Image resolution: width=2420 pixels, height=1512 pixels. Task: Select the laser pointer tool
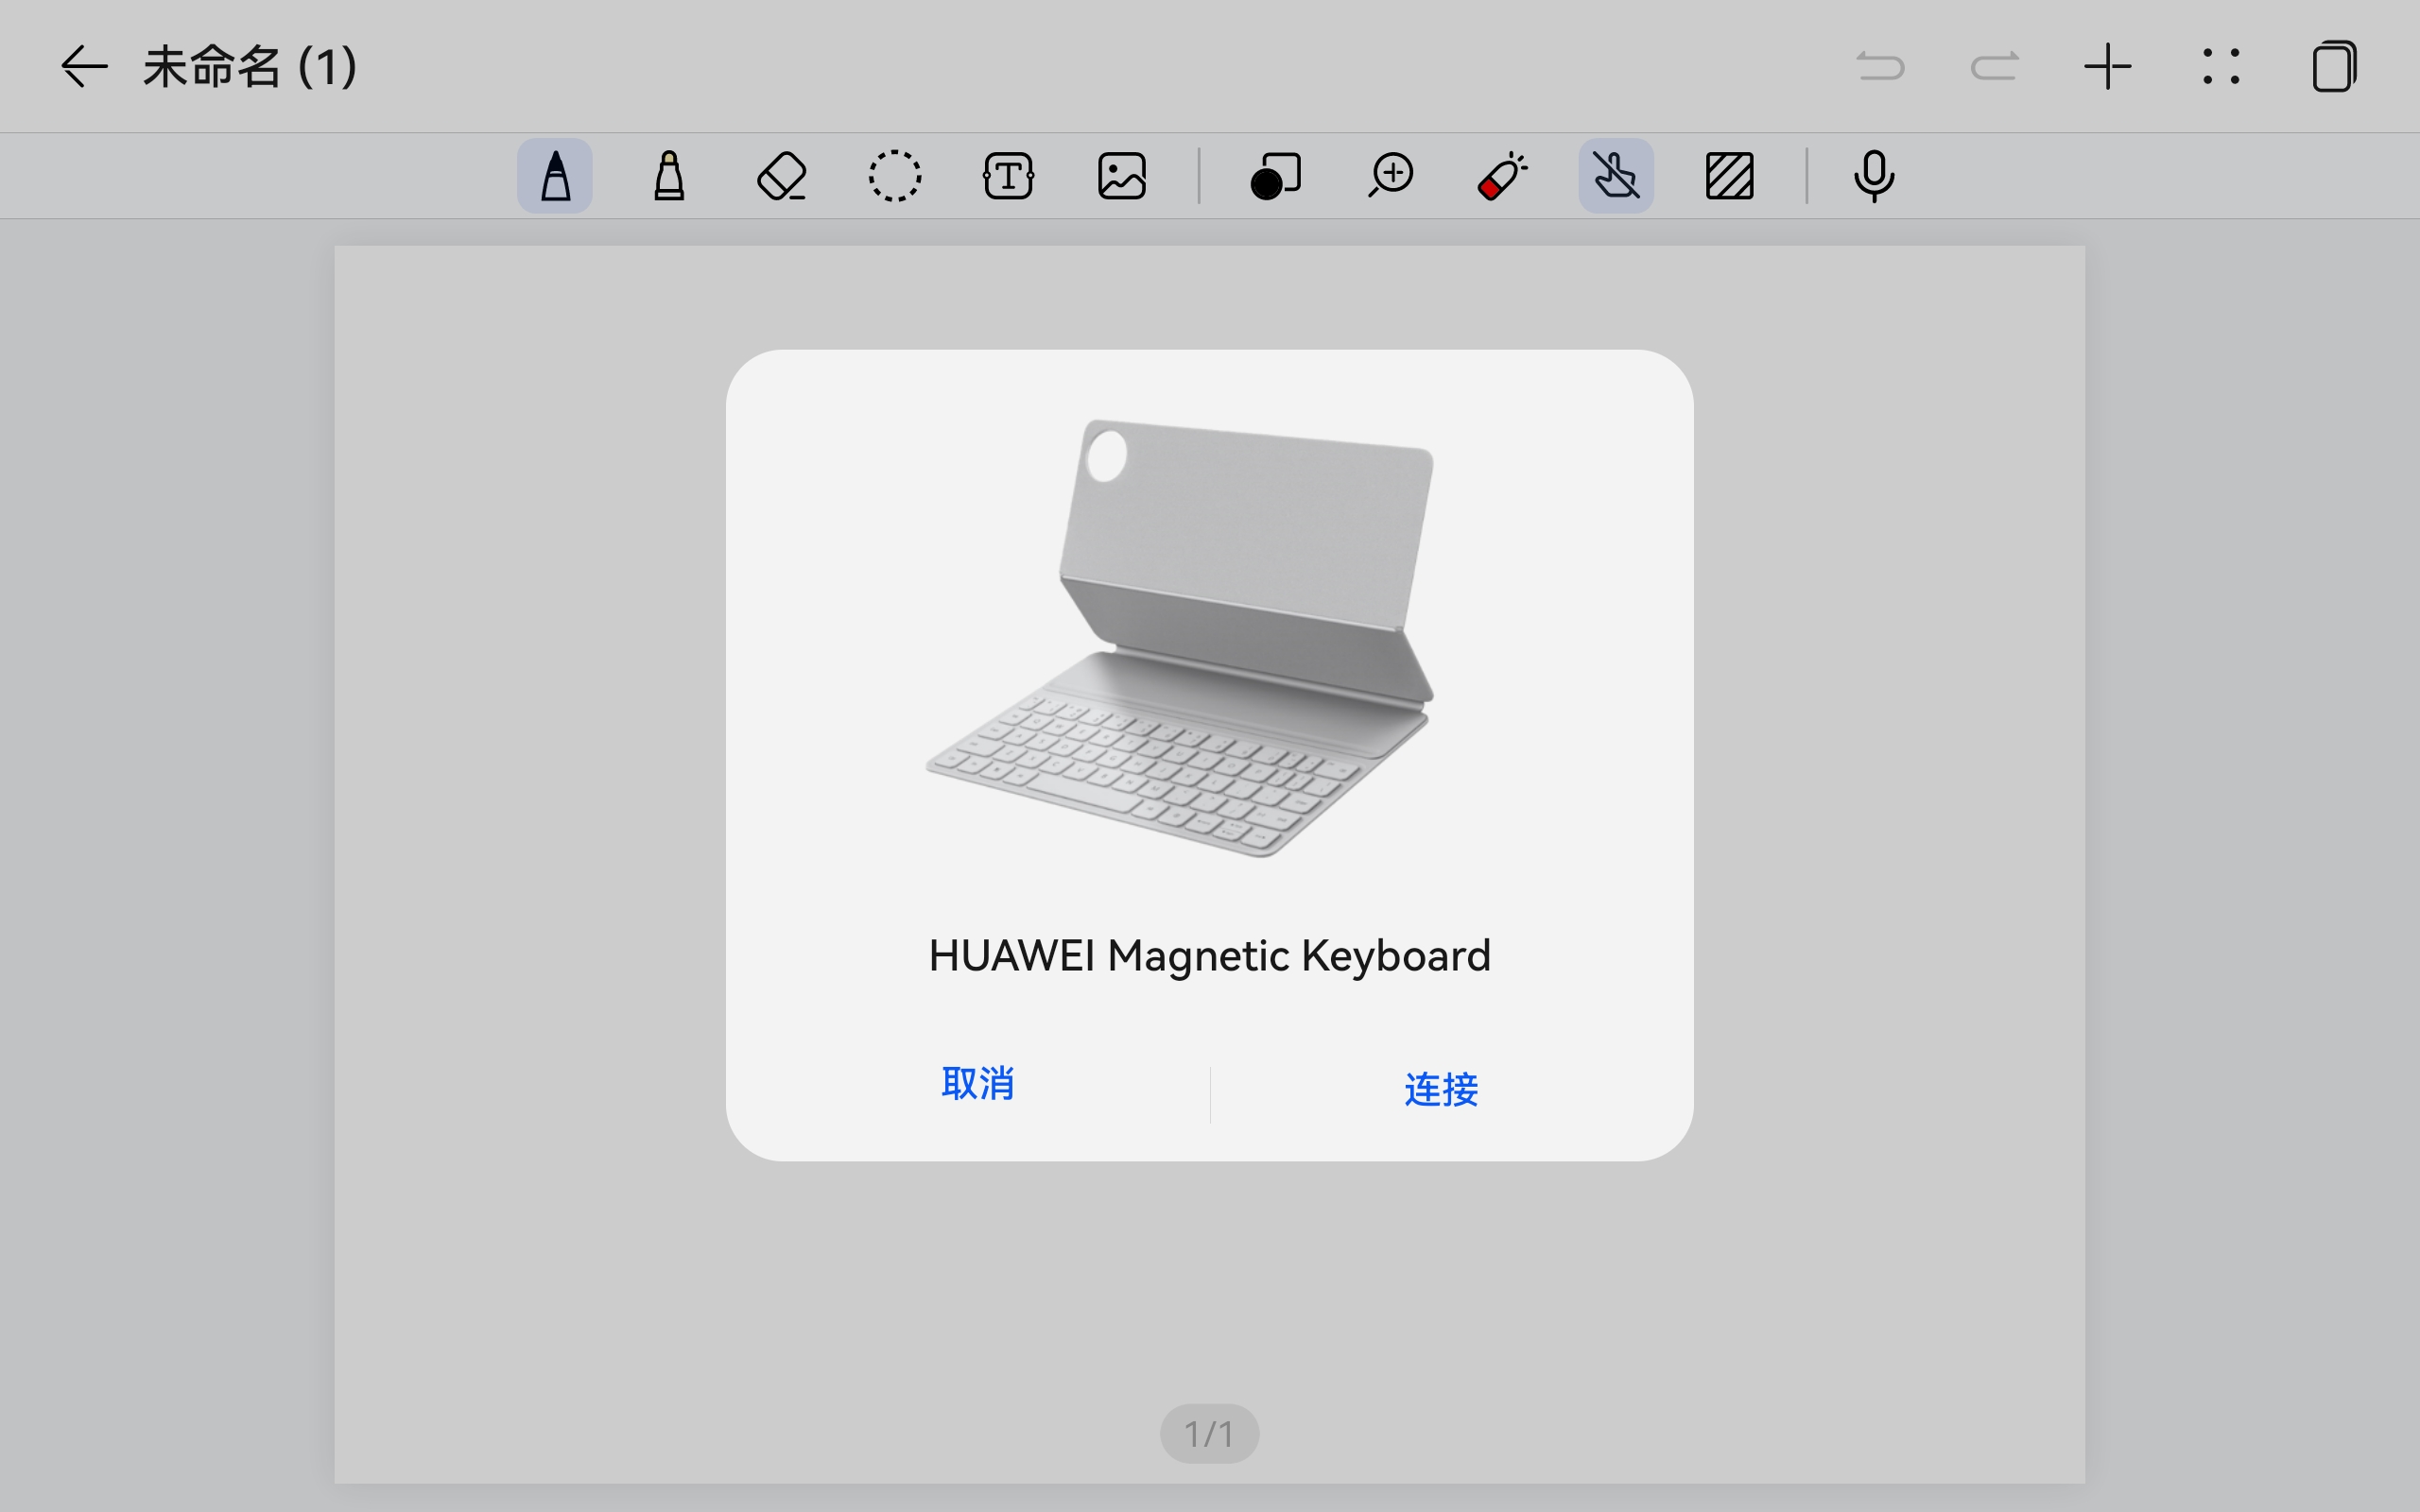pyautogui.click(x=1502, y=176)
